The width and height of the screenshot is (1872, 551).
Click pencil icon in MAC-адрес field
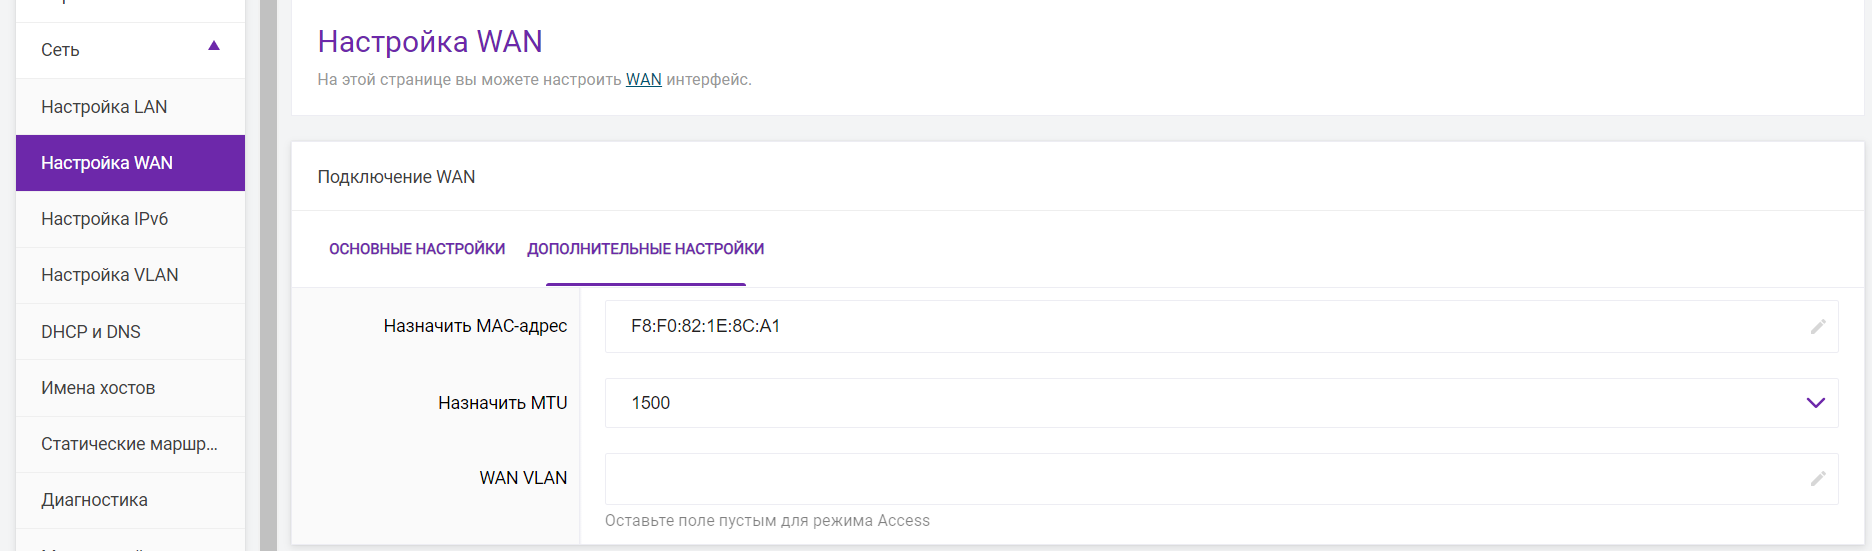click(x=1818, y=327)
